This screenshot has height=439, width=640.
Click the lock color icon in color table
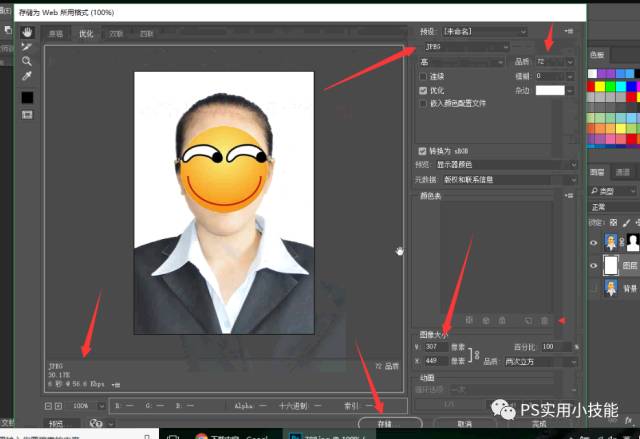(502, 321)
